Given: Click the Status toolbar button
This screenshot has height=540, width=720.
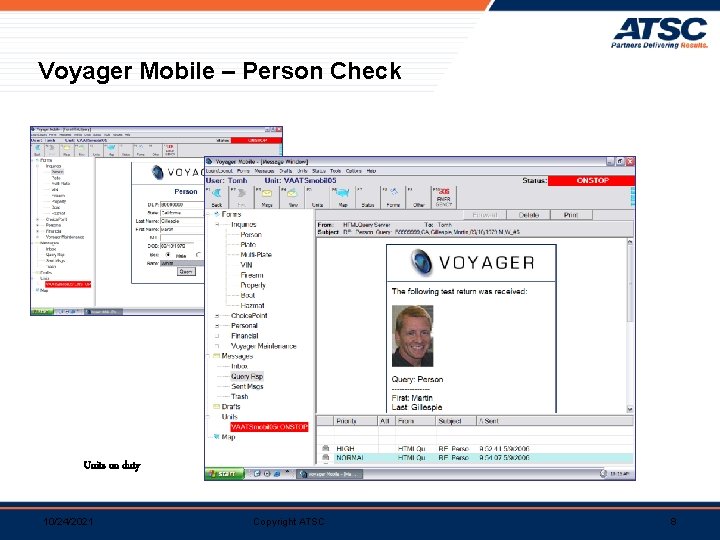Looking at the screenshot, I should [x=368, y=197].
